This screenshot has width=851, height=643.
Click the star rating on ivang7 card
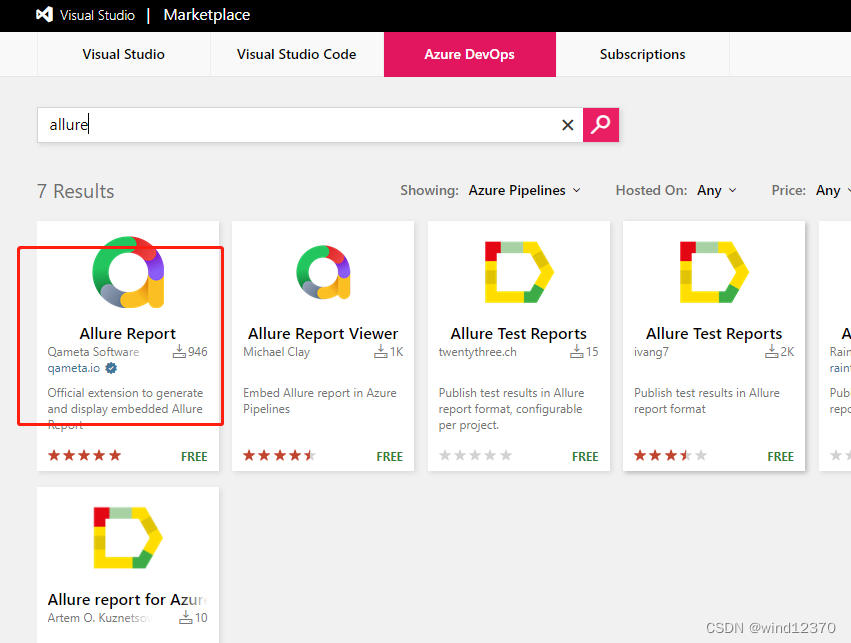click(x=670, y=455)
